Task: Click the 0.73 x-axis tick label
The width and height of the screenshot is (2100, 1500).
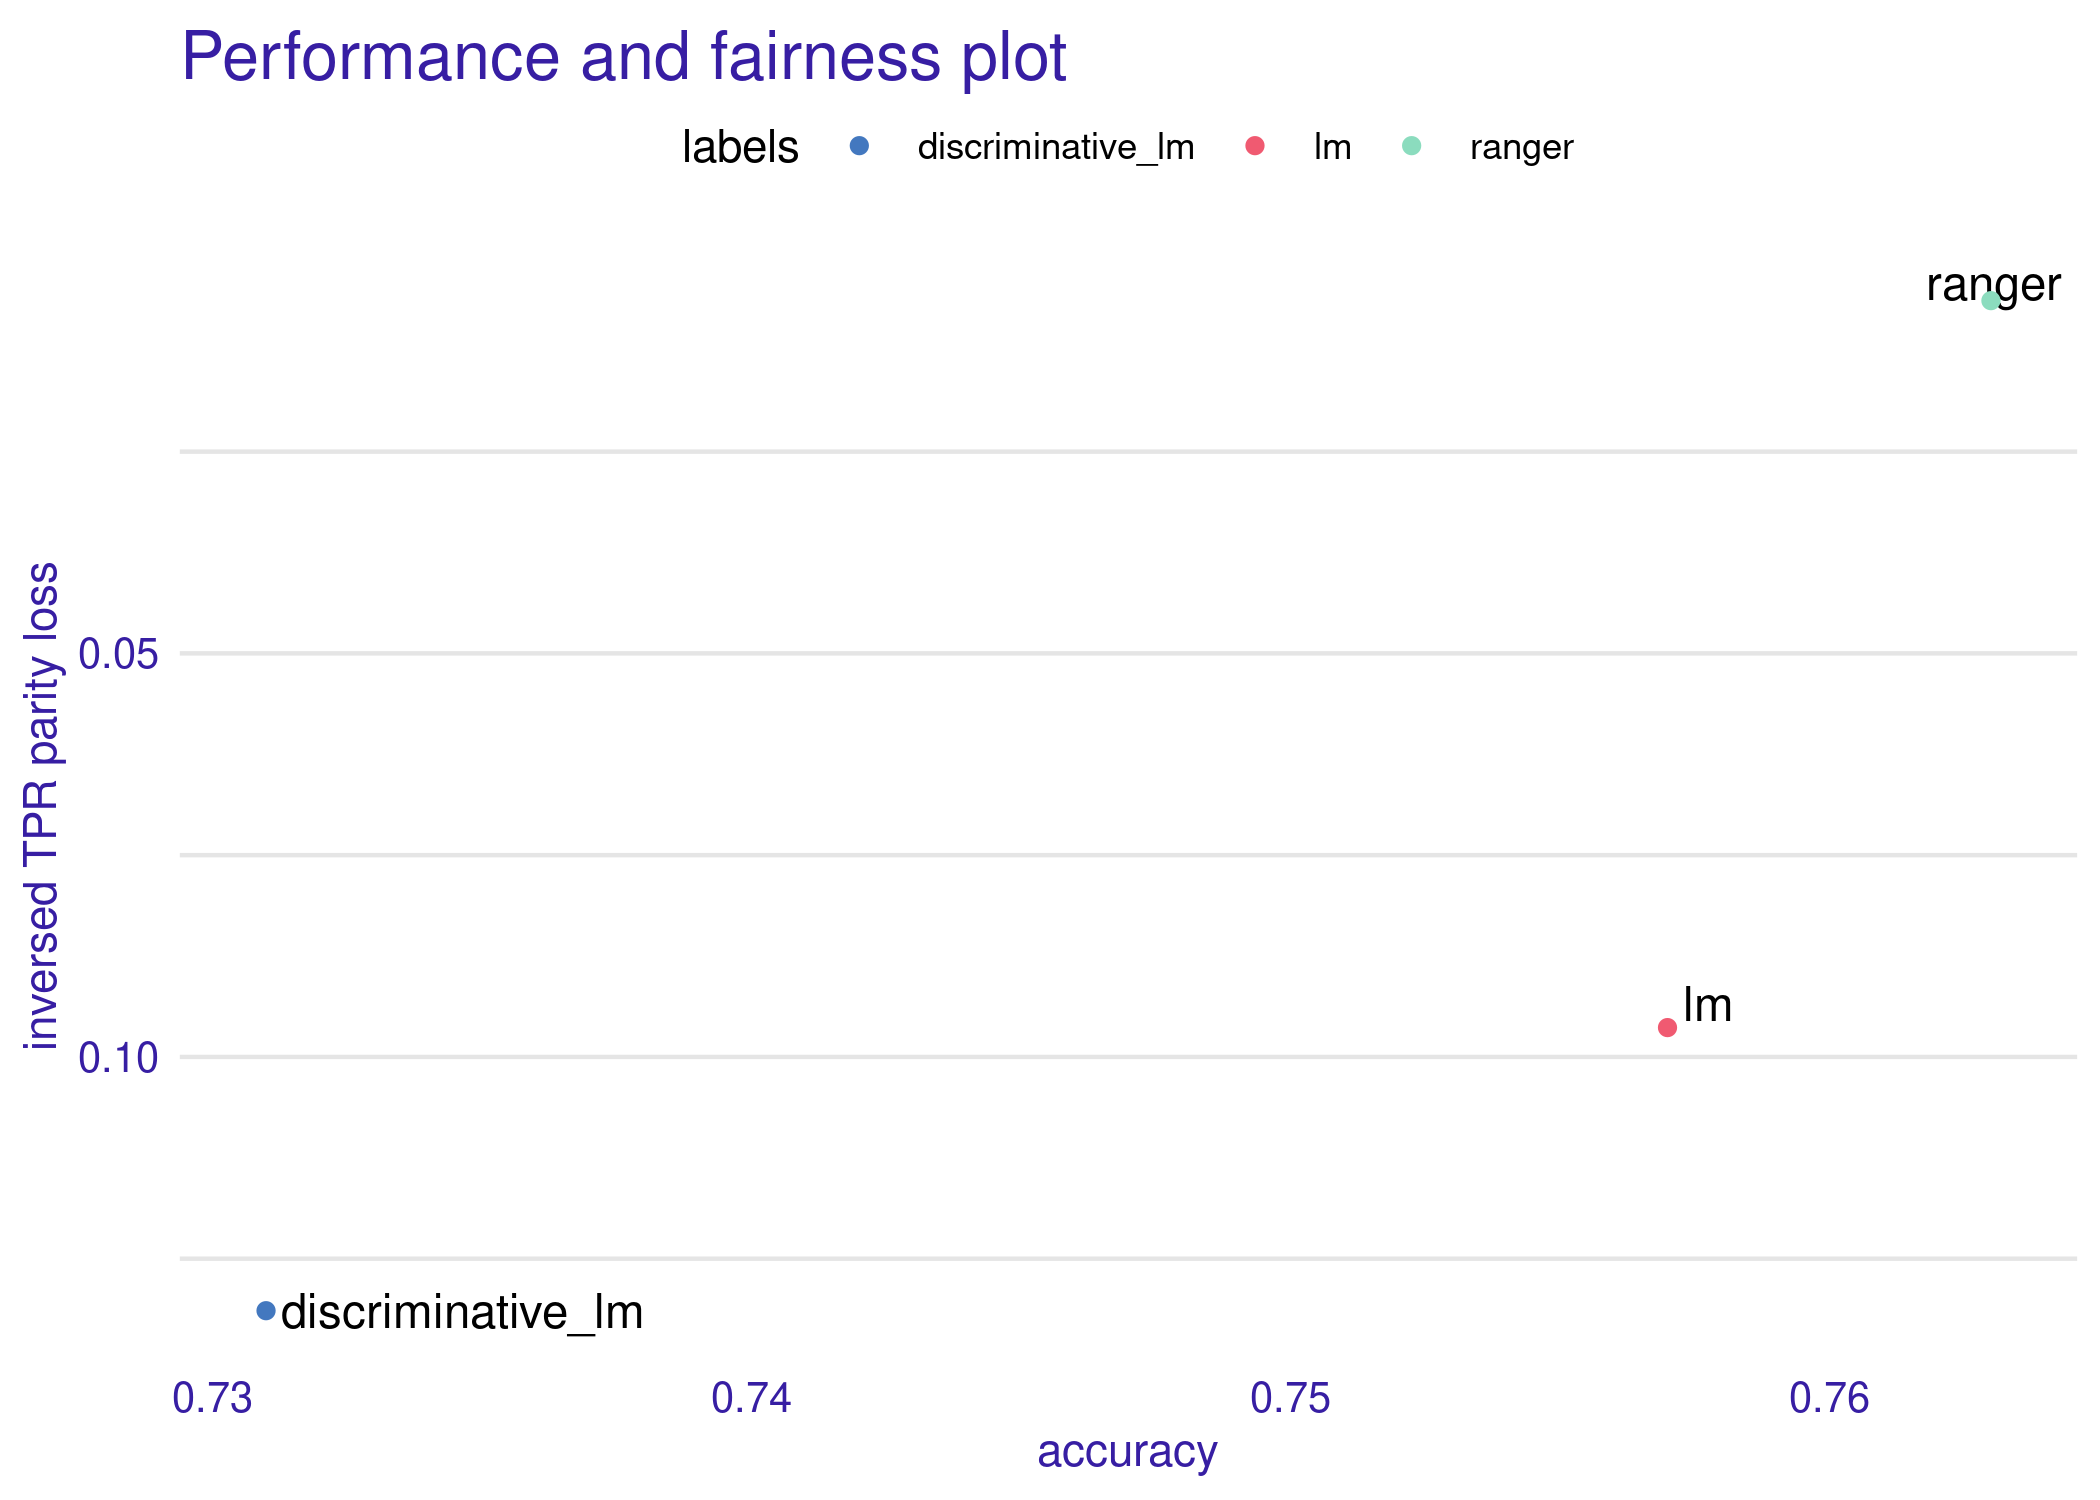Action: click(213, 1398)
